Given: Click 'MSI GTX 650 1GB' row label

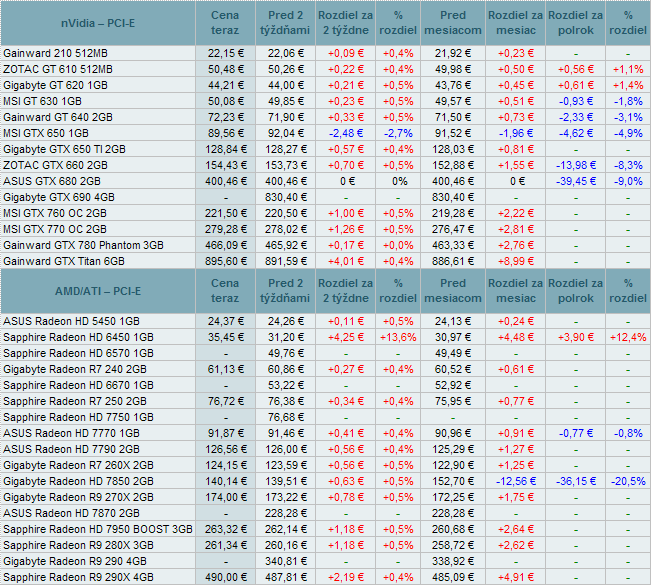Looking at the screenshot, I should (x=46, y=133).
